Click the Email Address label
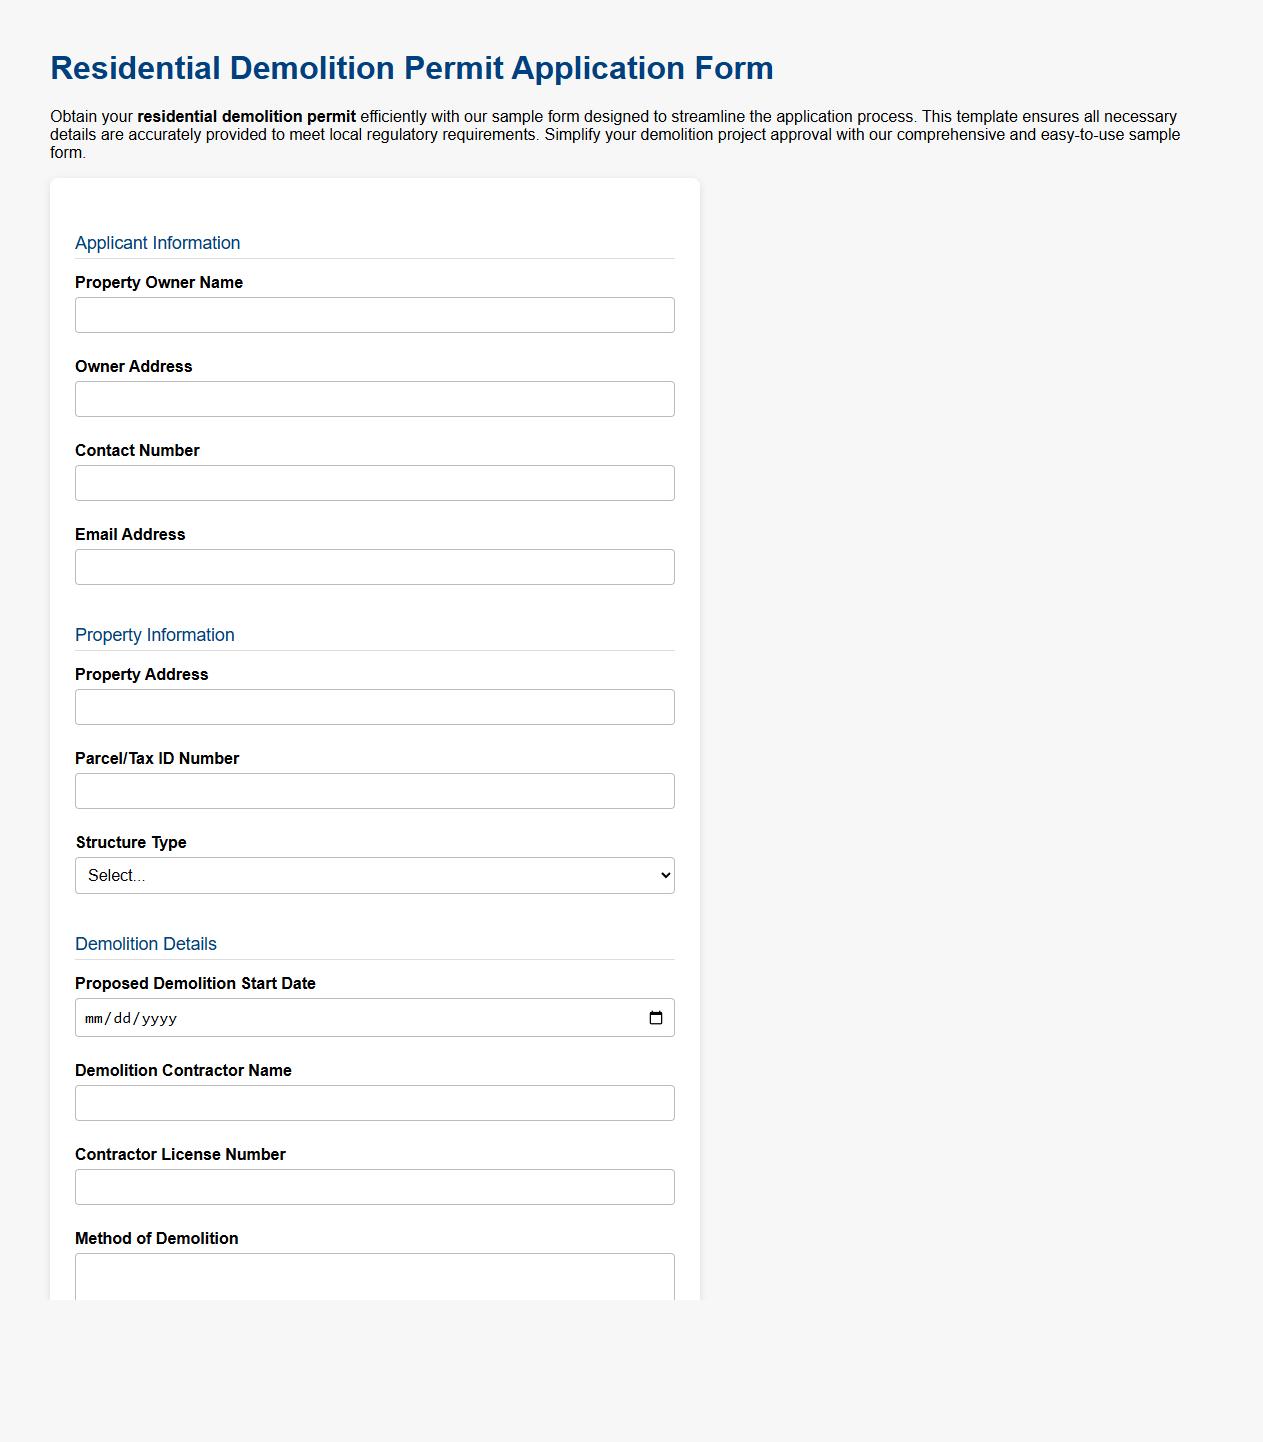The width and height of the screenshot is (1263, 1442). pos(130,534)
